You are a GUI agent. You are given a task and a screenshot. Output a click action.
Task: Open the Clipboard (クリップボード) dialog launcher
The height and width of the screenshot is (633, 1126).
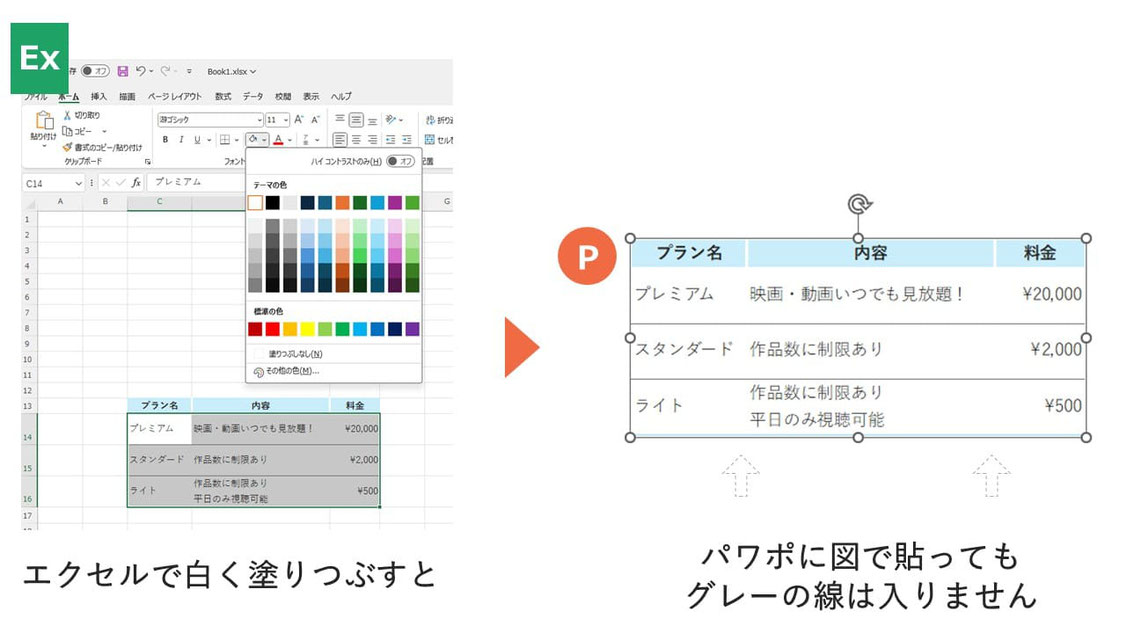coord(148,162)
